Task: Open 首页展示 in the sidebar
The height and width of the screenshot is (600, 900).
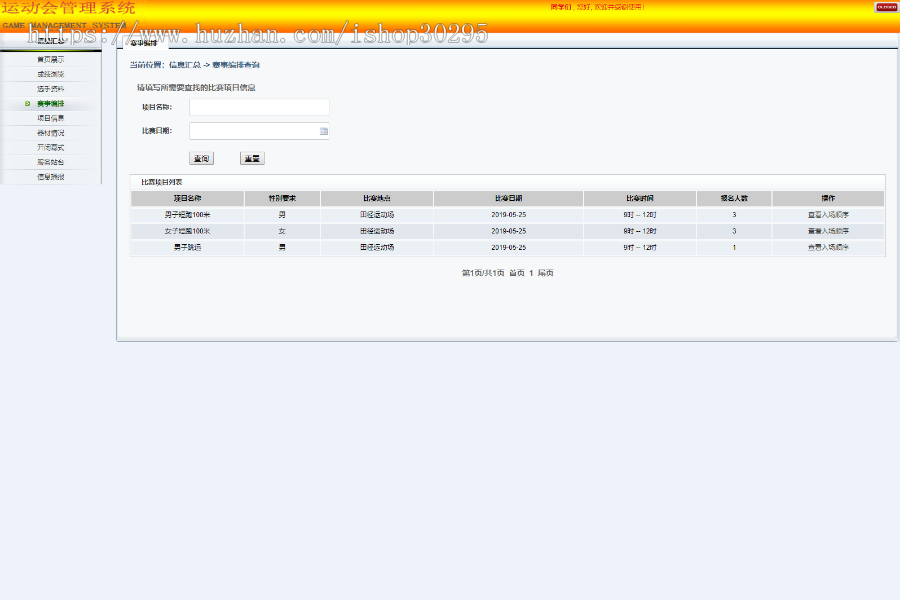Action: pyautogui.click(x=50, y=58)
